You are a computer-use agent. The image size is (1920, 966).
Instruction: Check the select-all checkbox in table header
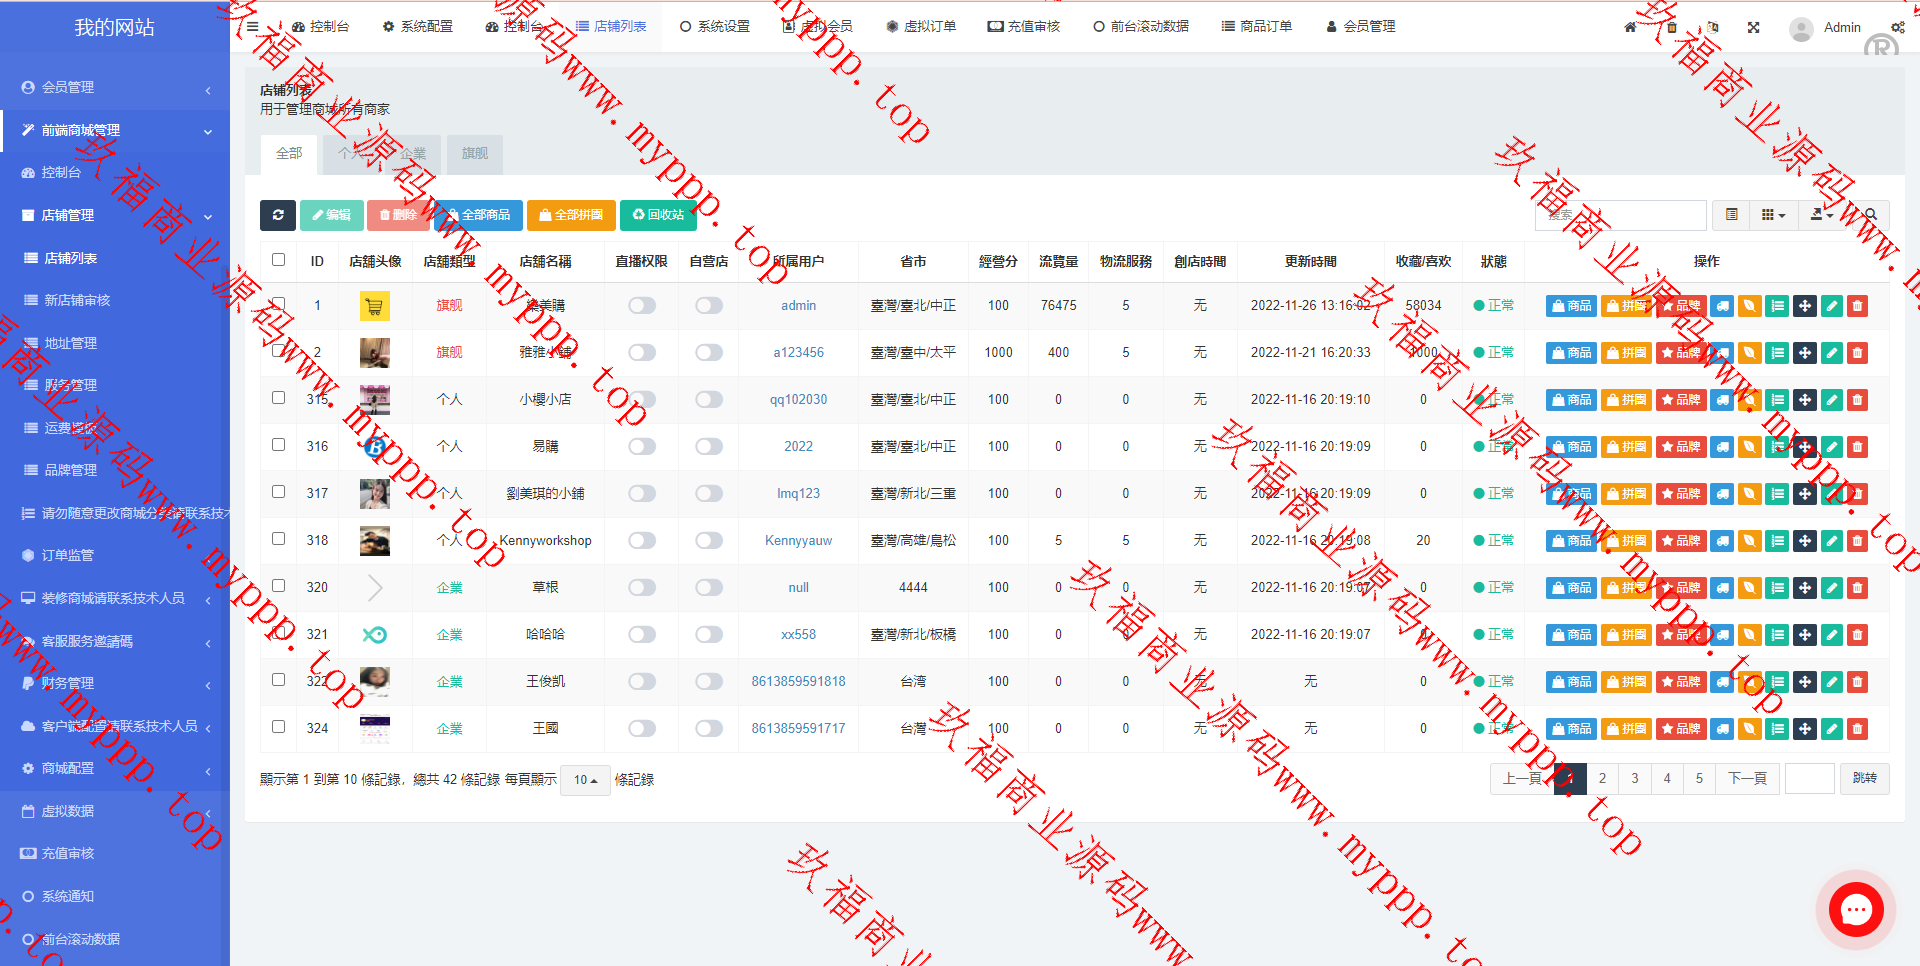pos(279,260)
